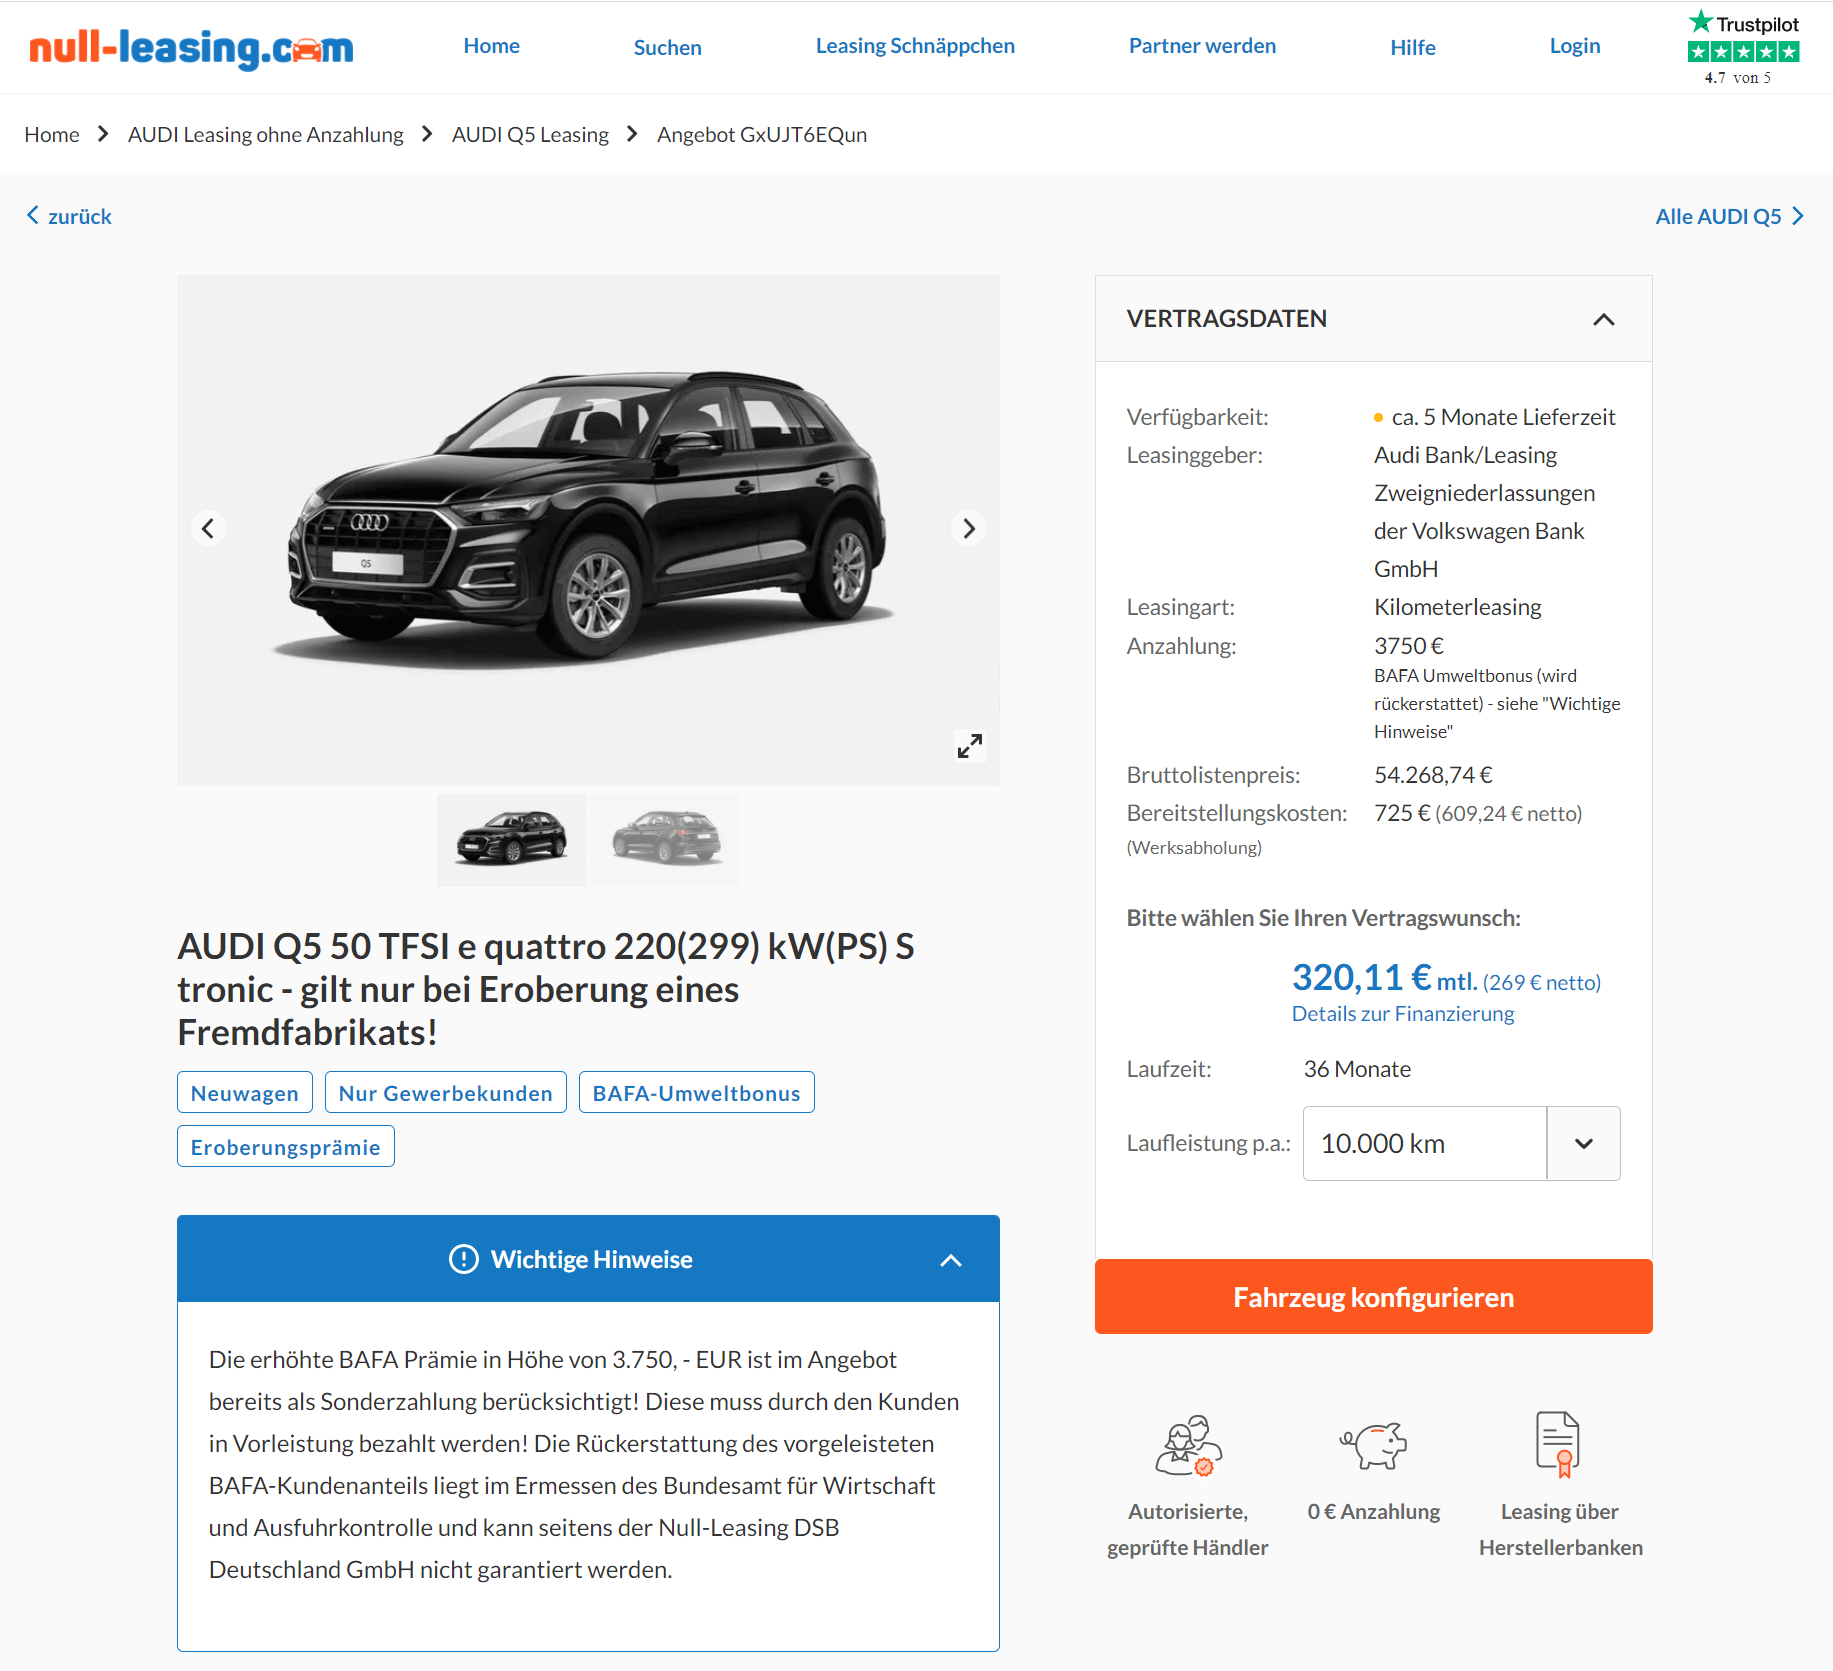Go back via the zurück link
This screenshot has width=1833, height=1671.
pyautogui.click(x=69, y=216)
